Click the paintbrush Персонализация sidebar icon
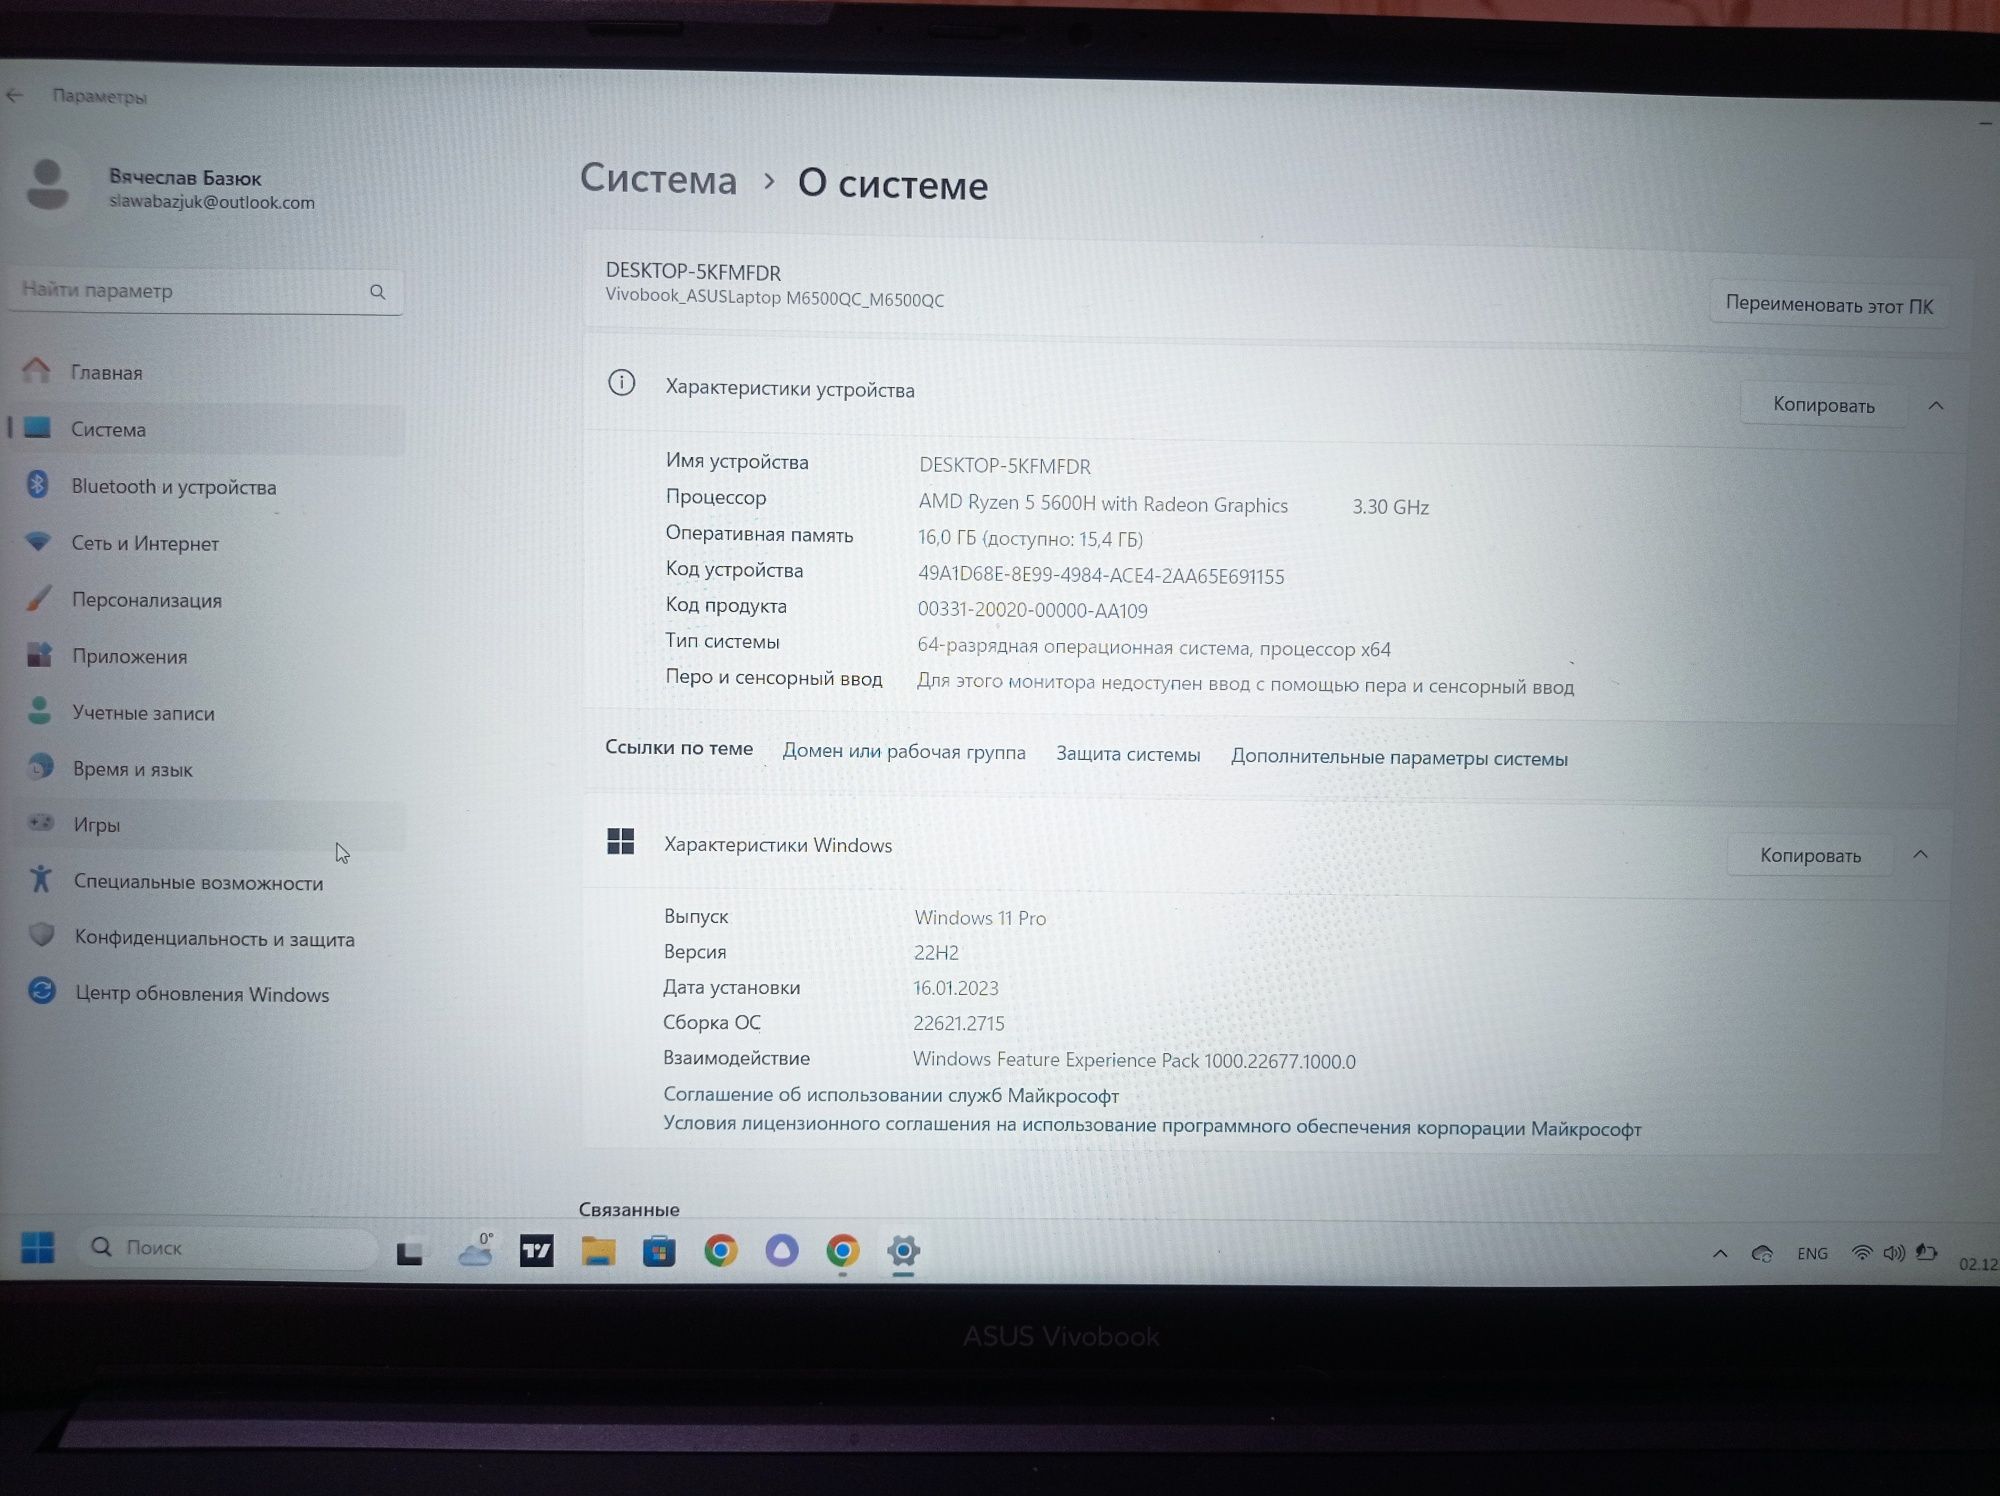This screenshot has width=2000, height=1496. click(x=38, y=598)
